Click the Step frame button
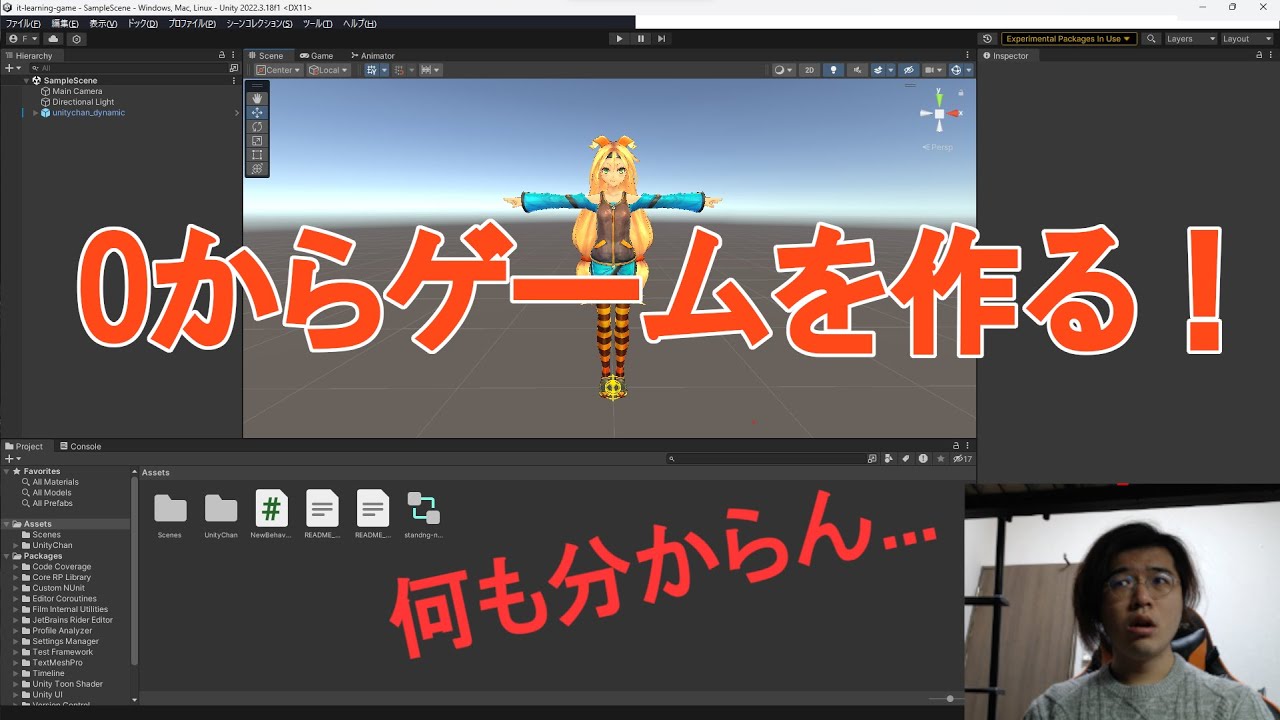The width and height of the screenshot is (1280, 720). [x=662, y=39]
